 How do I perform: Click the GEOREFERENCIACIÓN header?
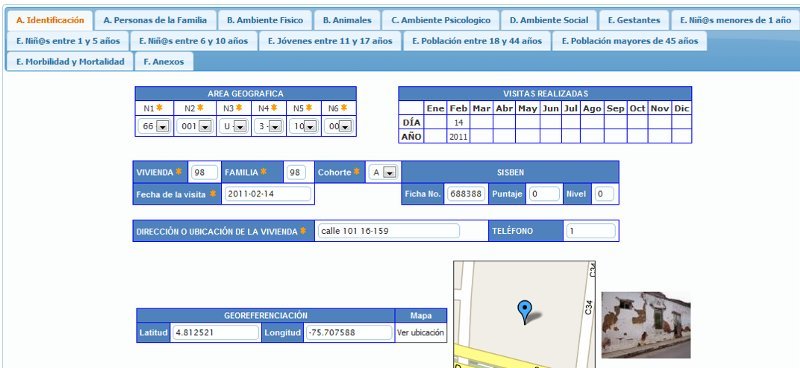coord(266,315)
